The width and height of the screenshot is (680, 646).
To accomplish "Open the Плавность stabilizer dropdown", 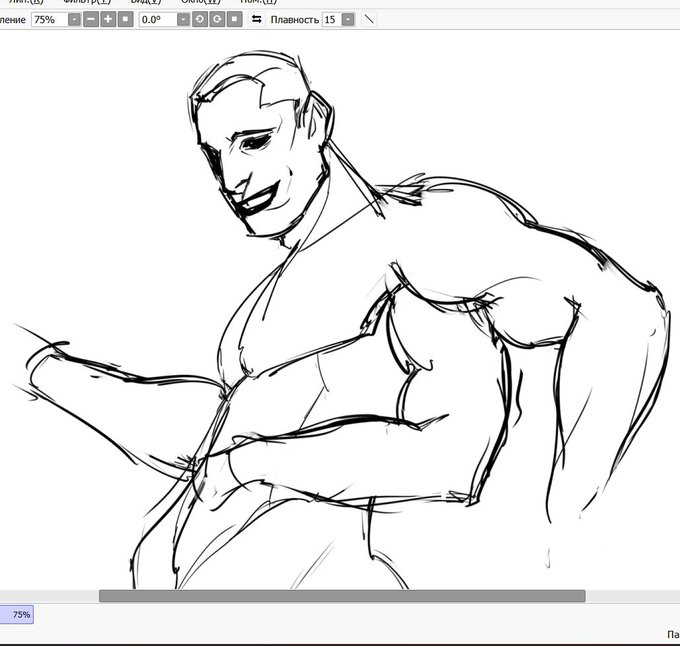I will (x=348, y=20).
